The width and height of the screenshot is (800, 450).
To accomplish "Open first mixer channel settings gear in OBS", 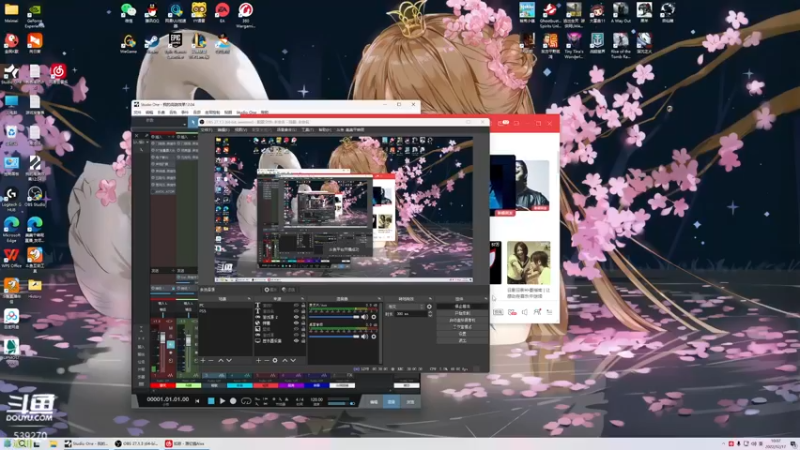I will coord(374,317).
